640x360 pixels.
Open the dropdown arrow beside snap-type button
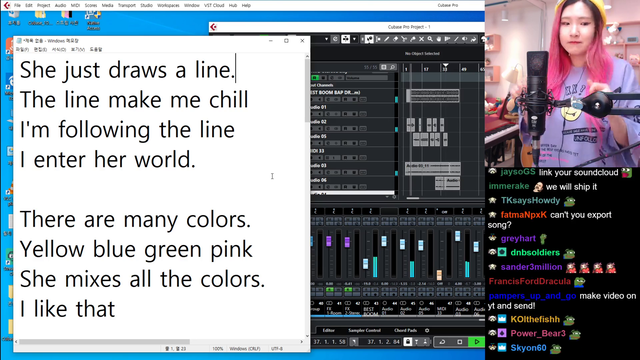pyautogui.click(x=354, y=39)
